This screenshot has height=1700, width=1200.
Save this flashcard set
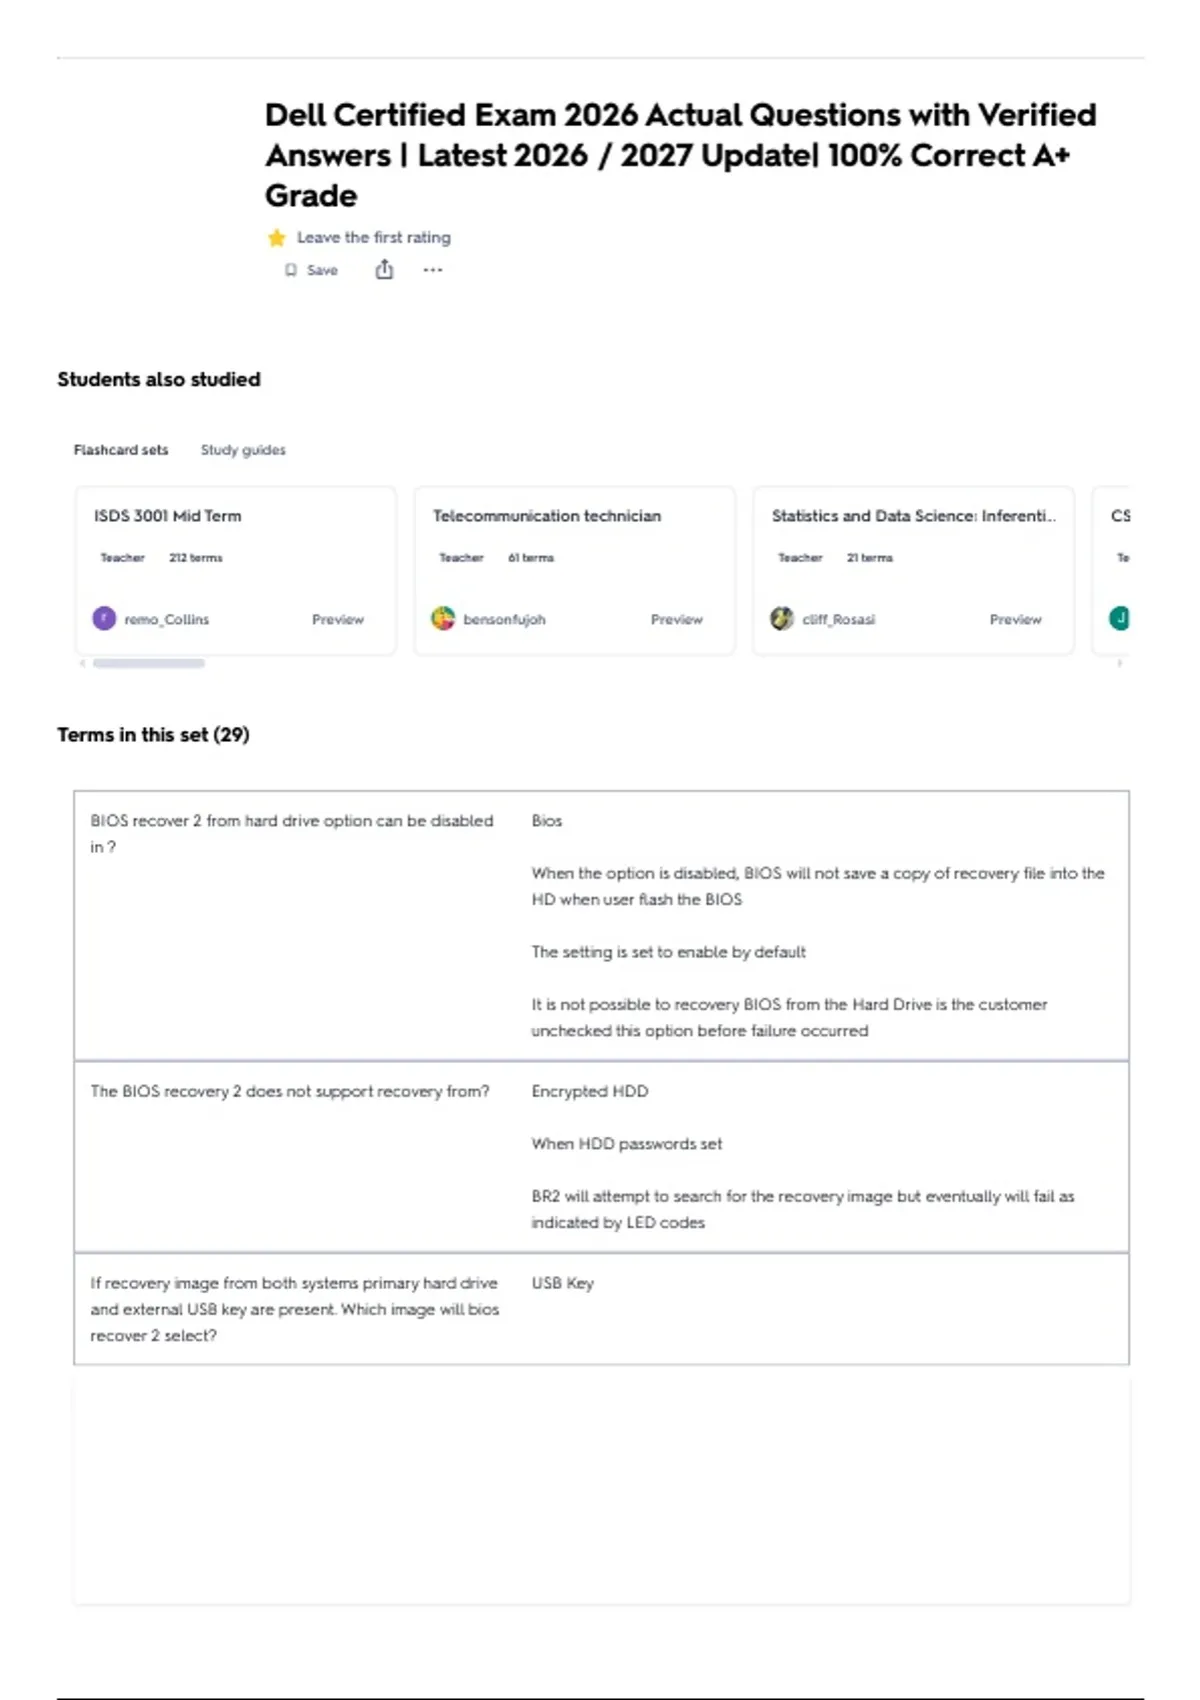point(311,270)
